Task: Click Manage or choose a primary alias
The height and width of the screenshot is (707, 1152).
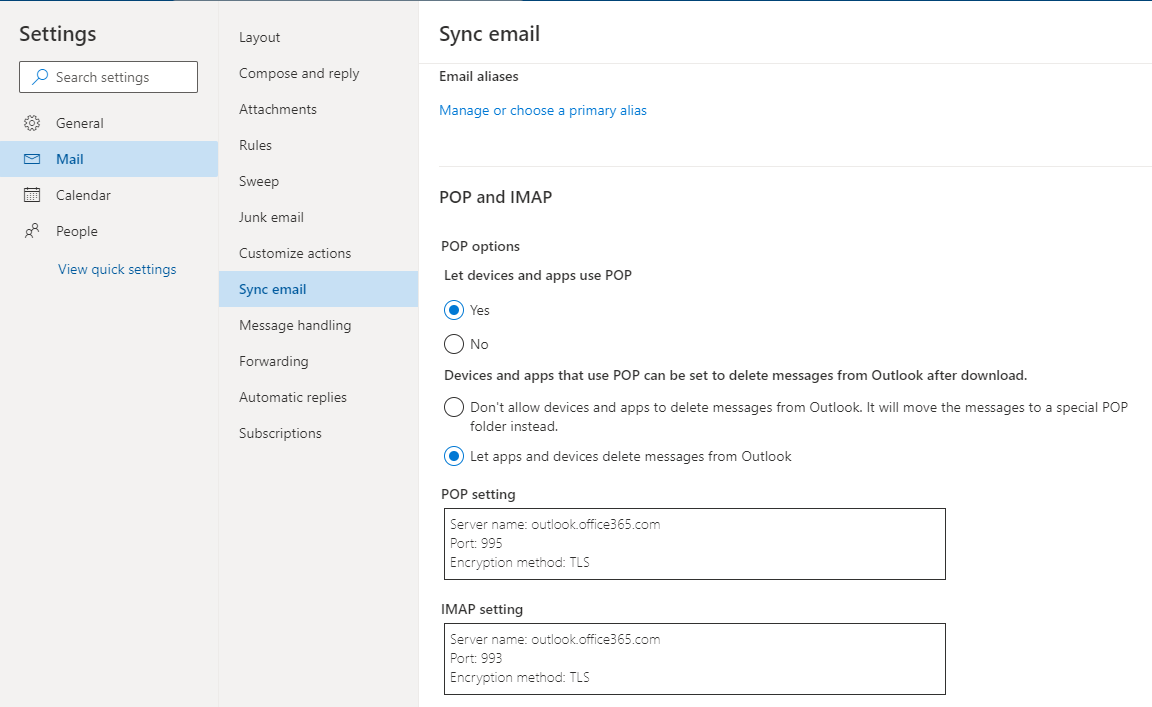Action: tap(543, 110)
